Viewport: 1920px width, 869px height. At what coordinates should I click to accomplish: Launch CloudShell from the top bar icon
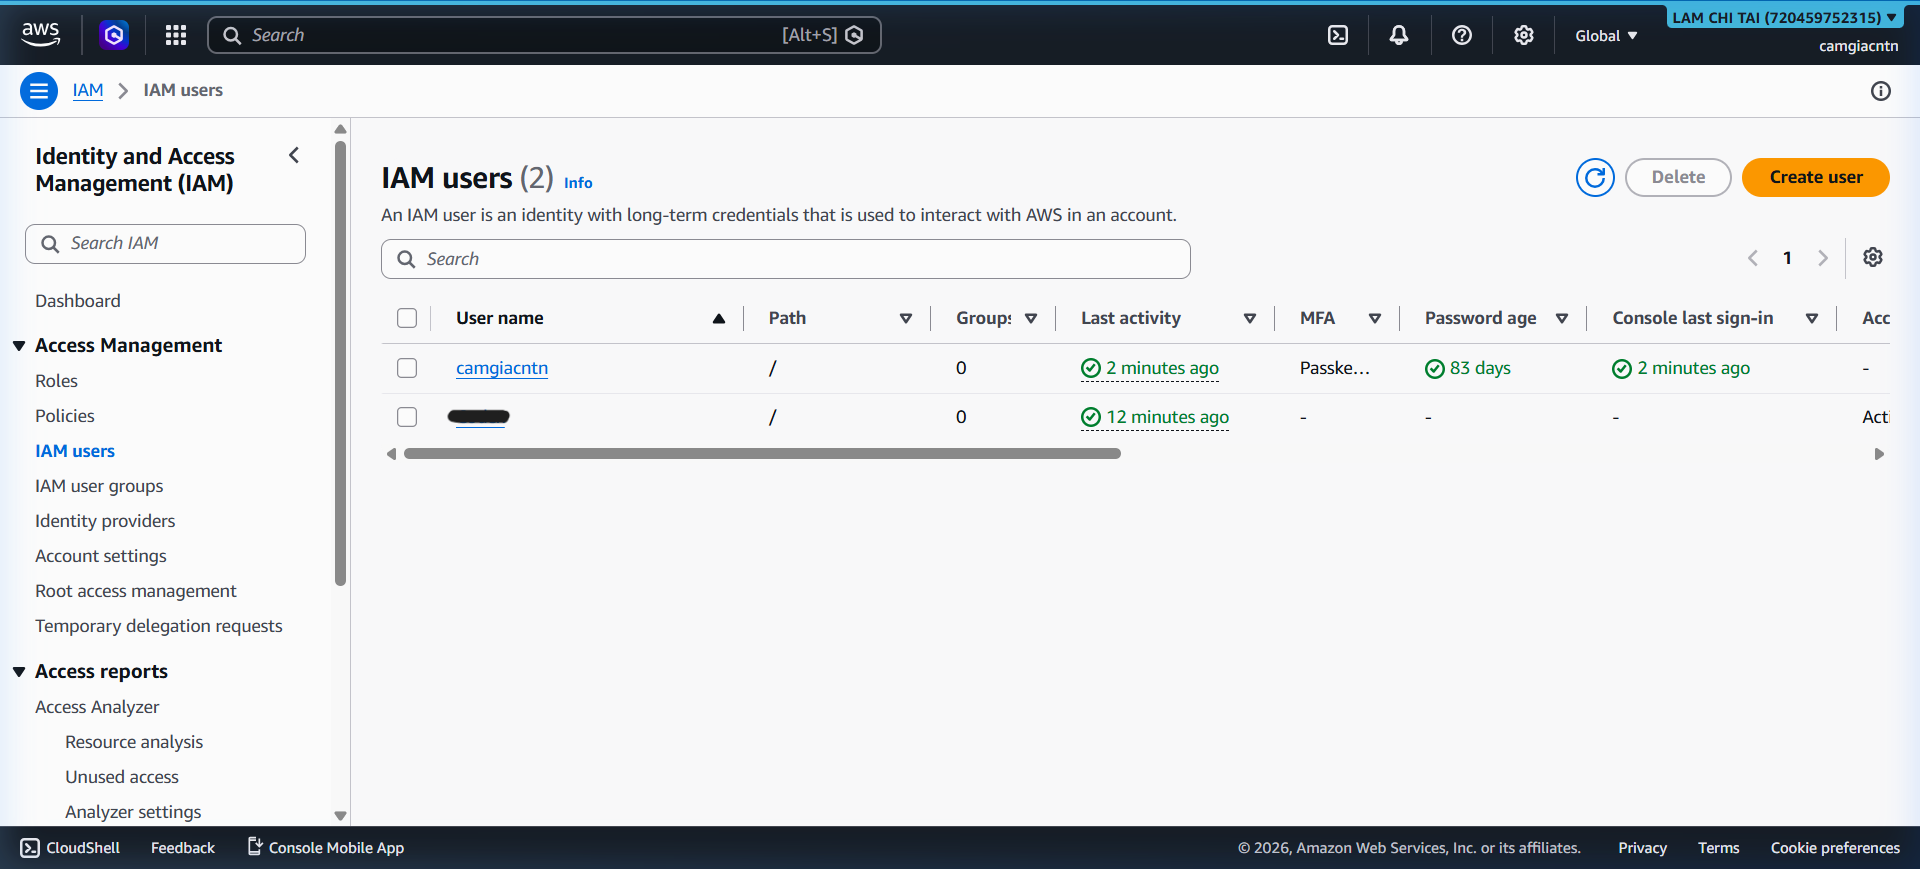click(1338, 35)
